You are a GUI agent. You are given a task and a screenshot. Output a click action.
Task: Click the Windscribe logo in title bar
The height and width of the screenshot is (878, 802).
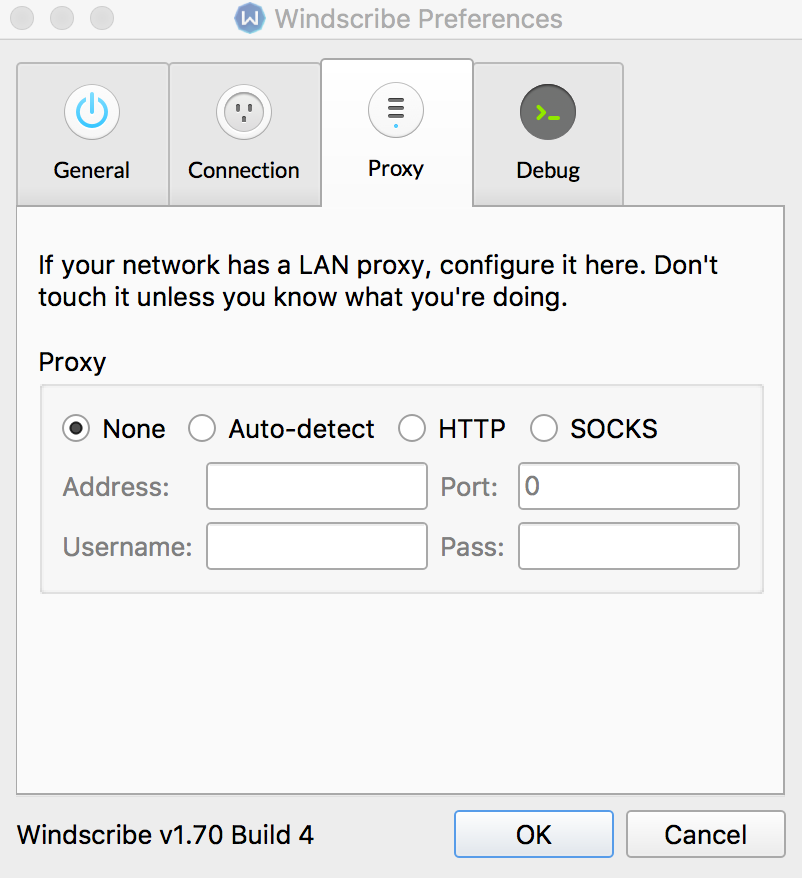pyautogui.click(x=249, y=18)
